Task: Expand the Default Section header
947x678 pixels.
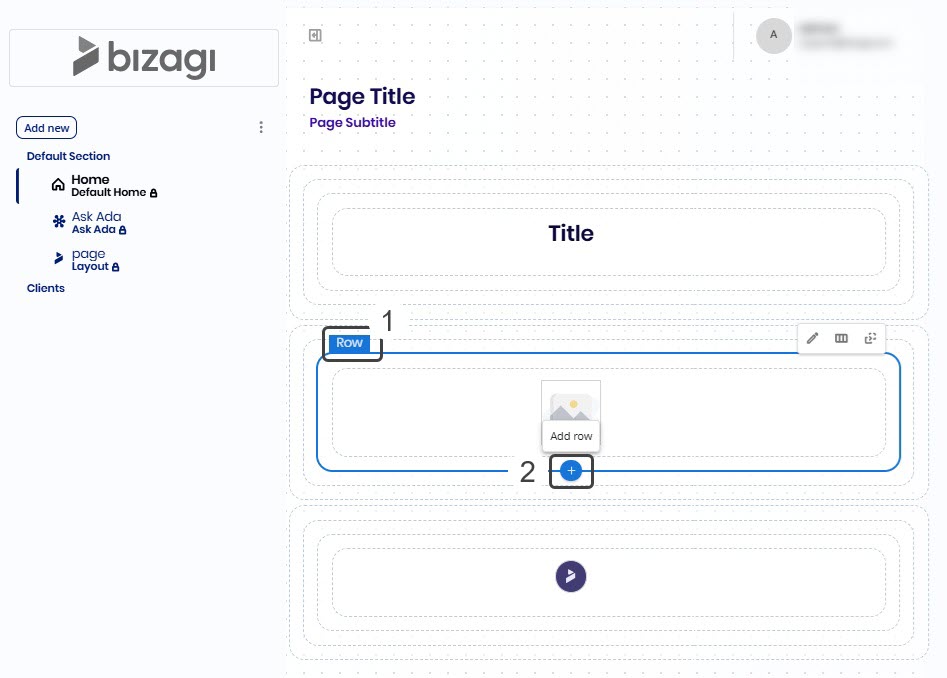Action: (68, 156)
